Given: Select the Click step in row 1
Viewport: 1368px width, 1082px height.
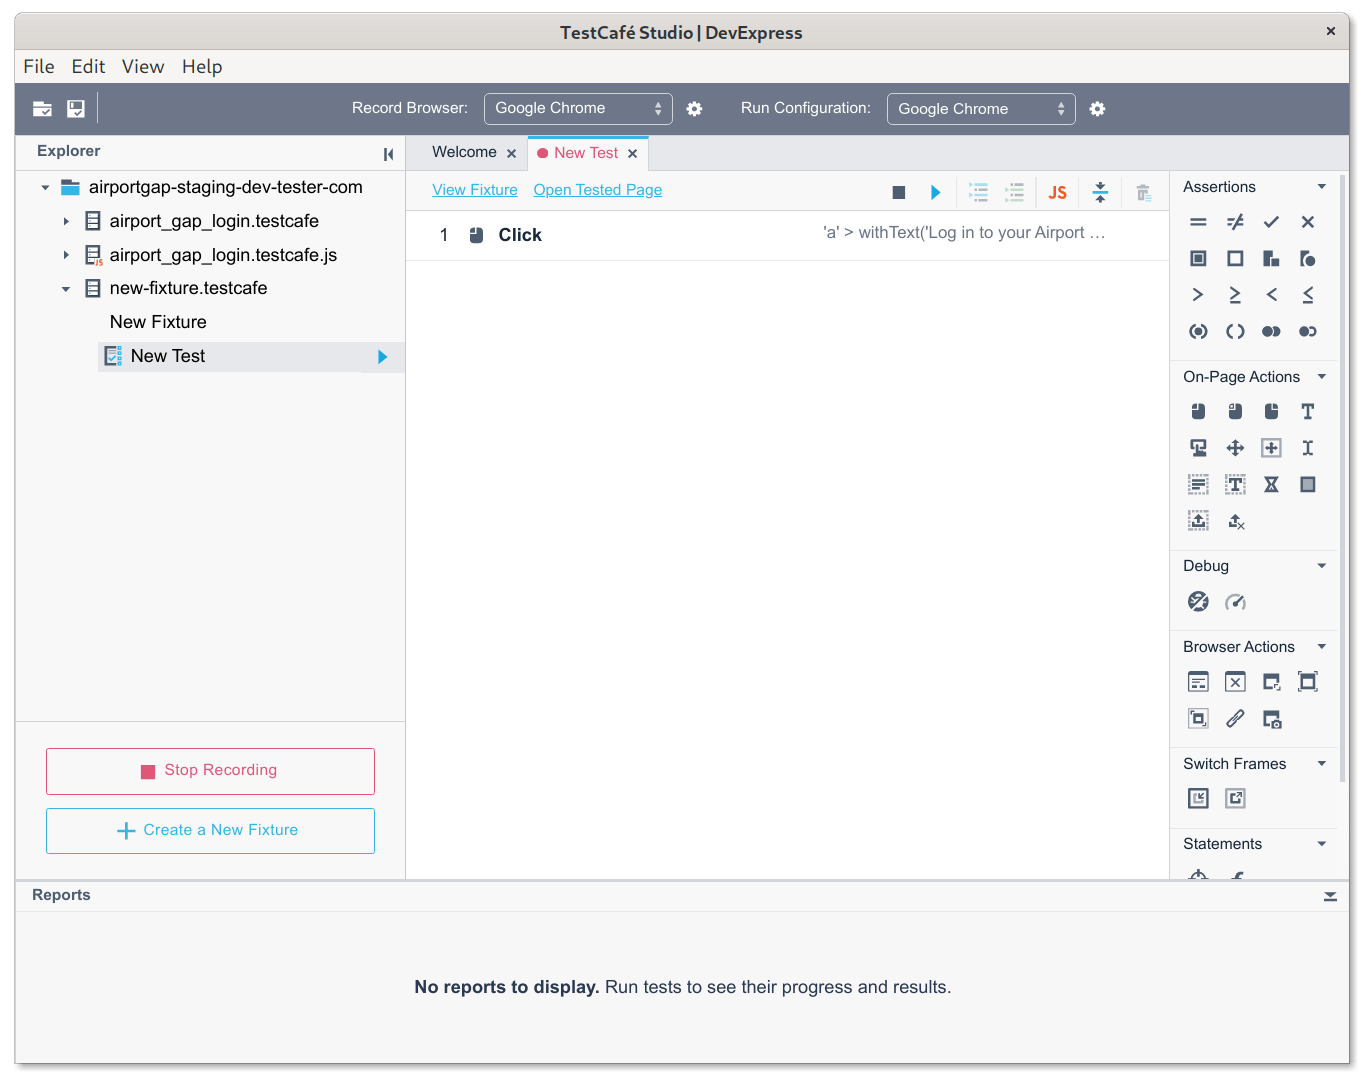Looking at the screenshot, I should point(787,235).
